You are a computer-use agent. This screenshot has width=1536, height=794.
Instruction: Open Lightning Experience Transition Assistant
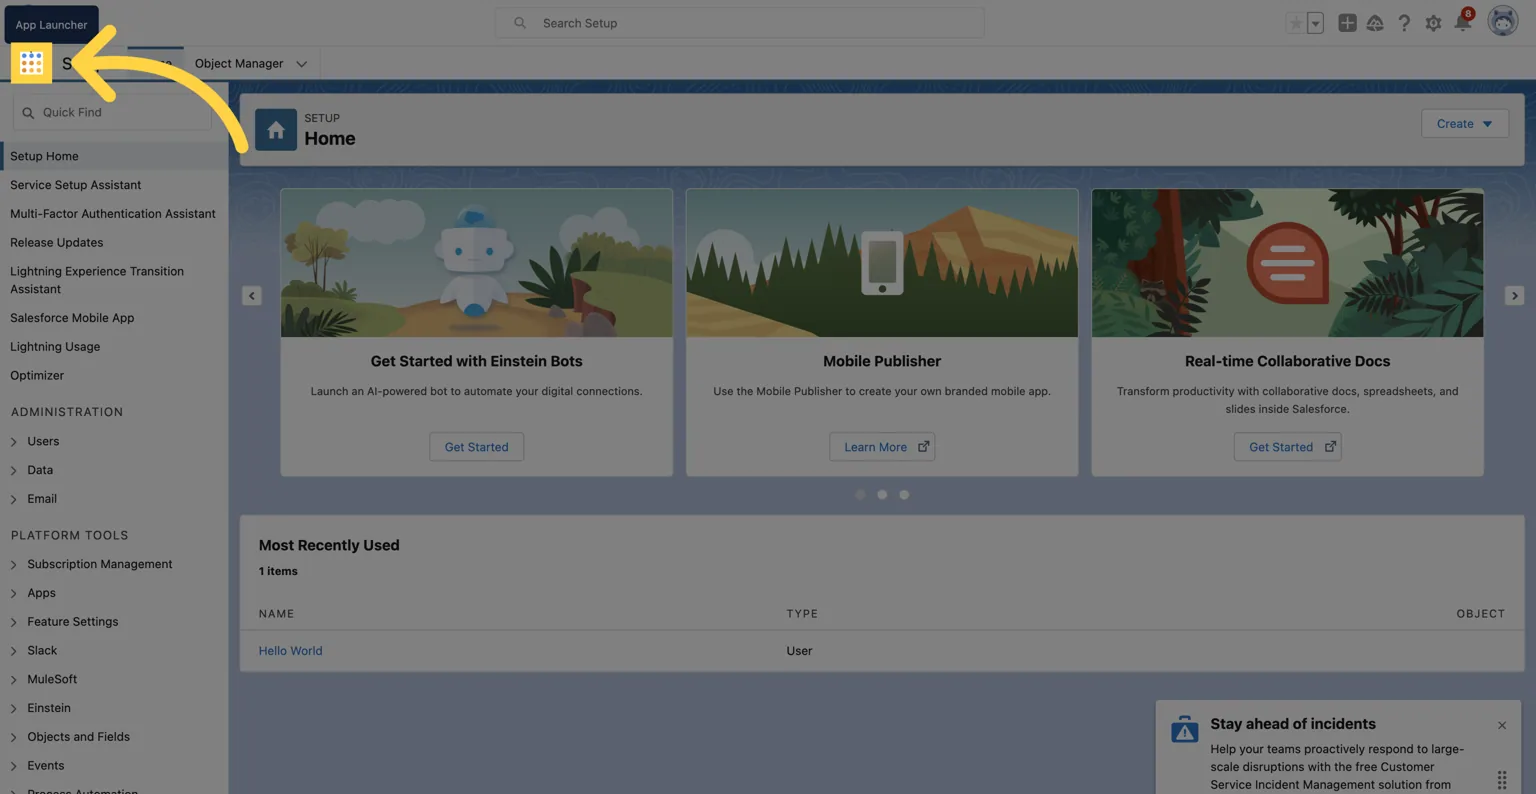97,280
